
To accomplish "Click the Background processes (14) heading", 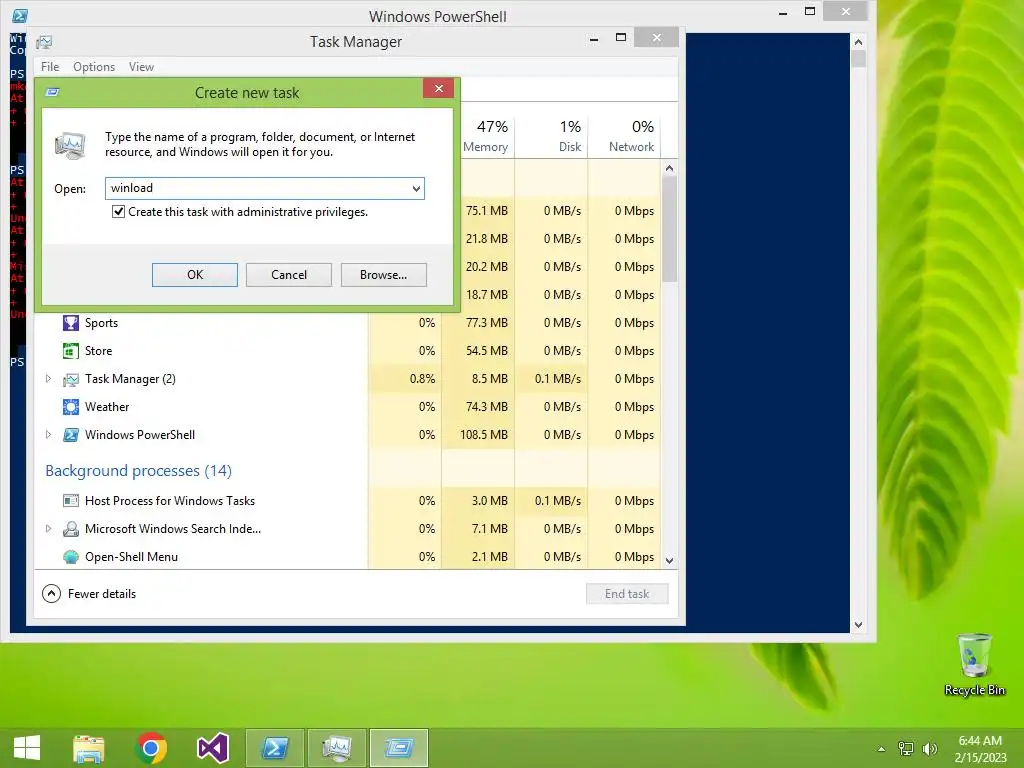I will [138, 471].
